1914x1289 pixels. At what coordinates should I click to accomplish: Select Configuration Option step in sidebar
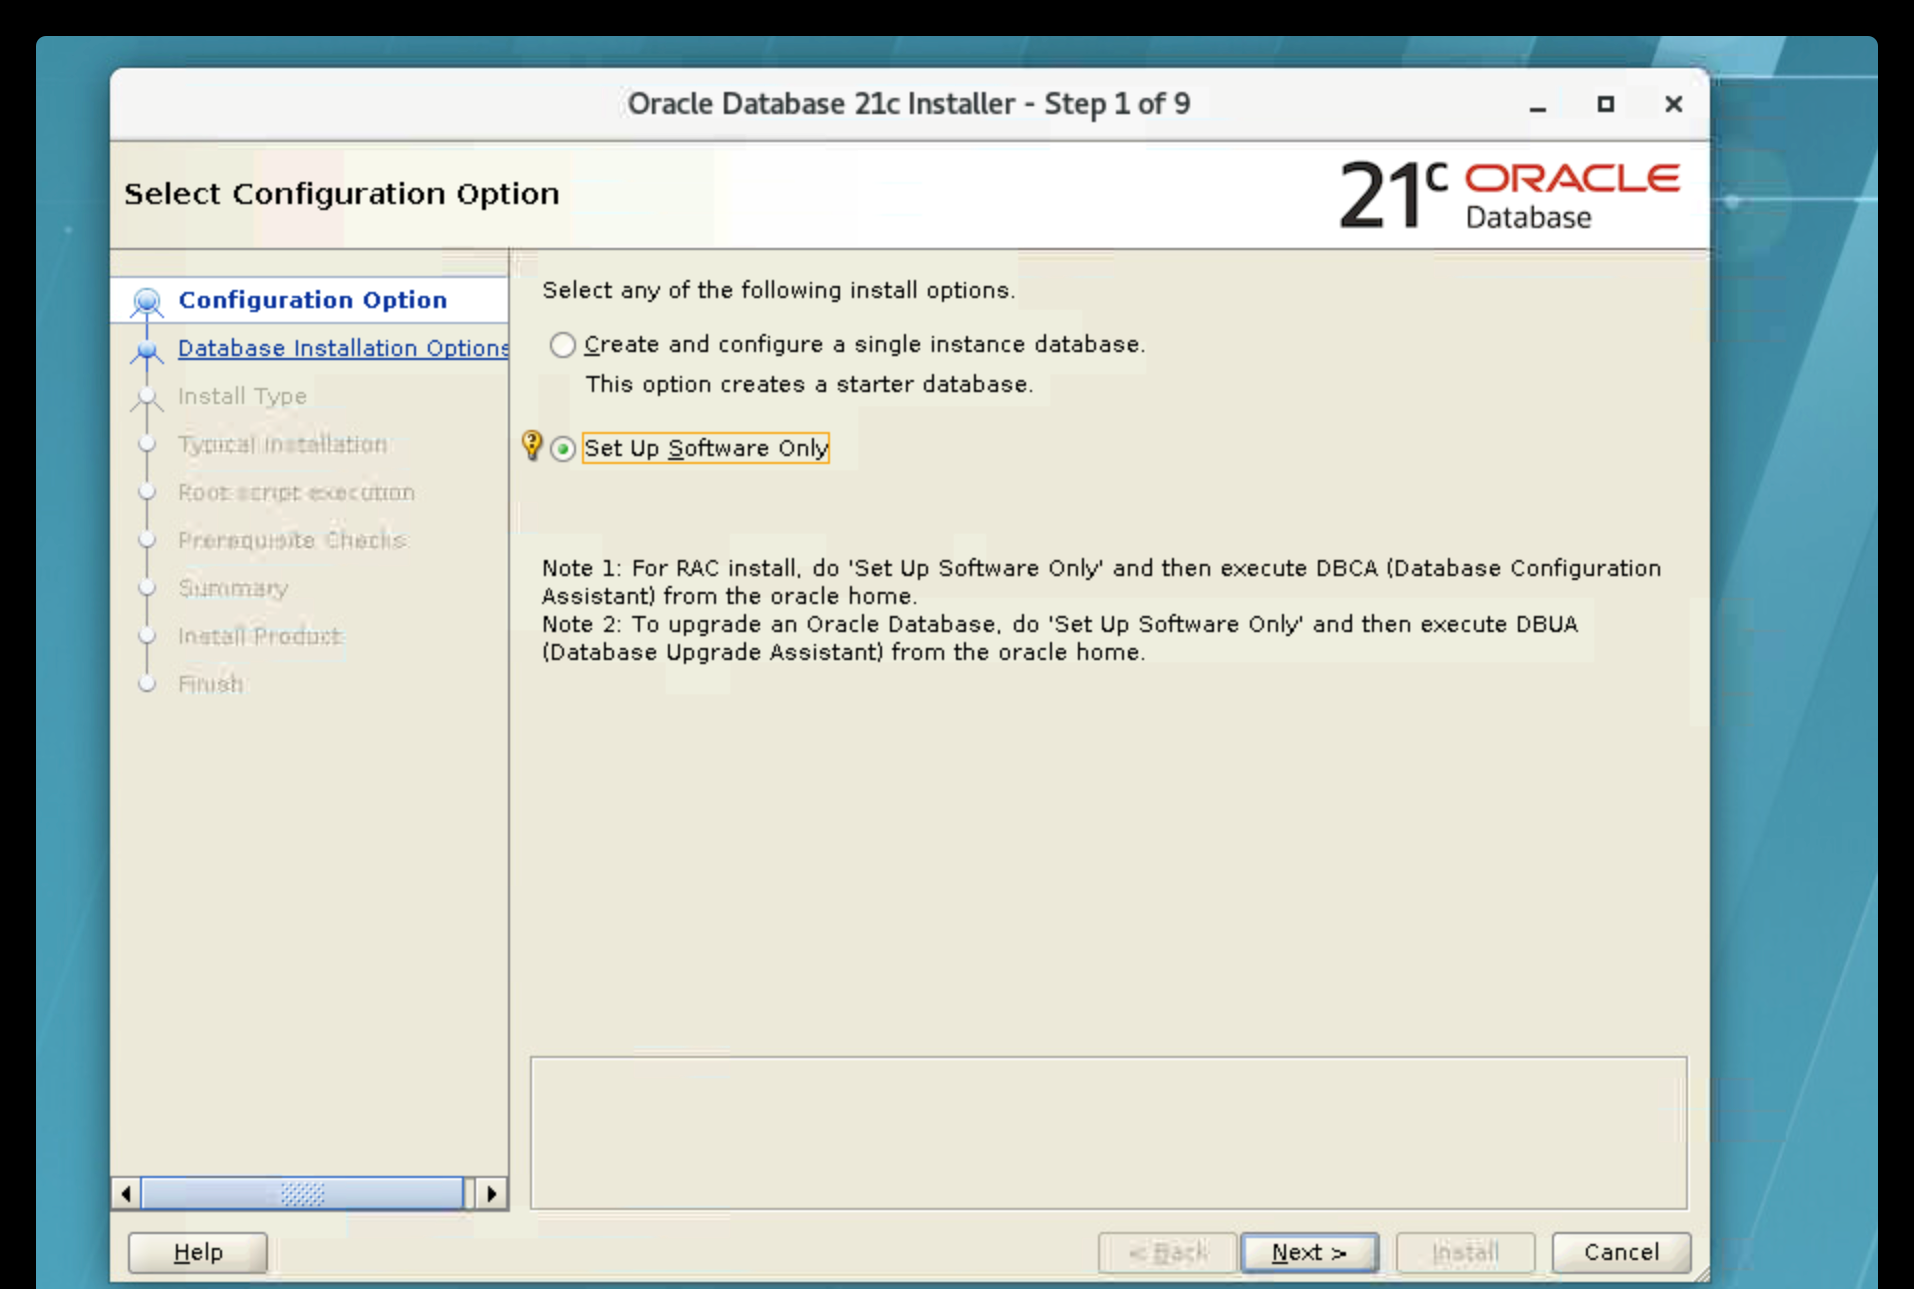pos(312,300)
